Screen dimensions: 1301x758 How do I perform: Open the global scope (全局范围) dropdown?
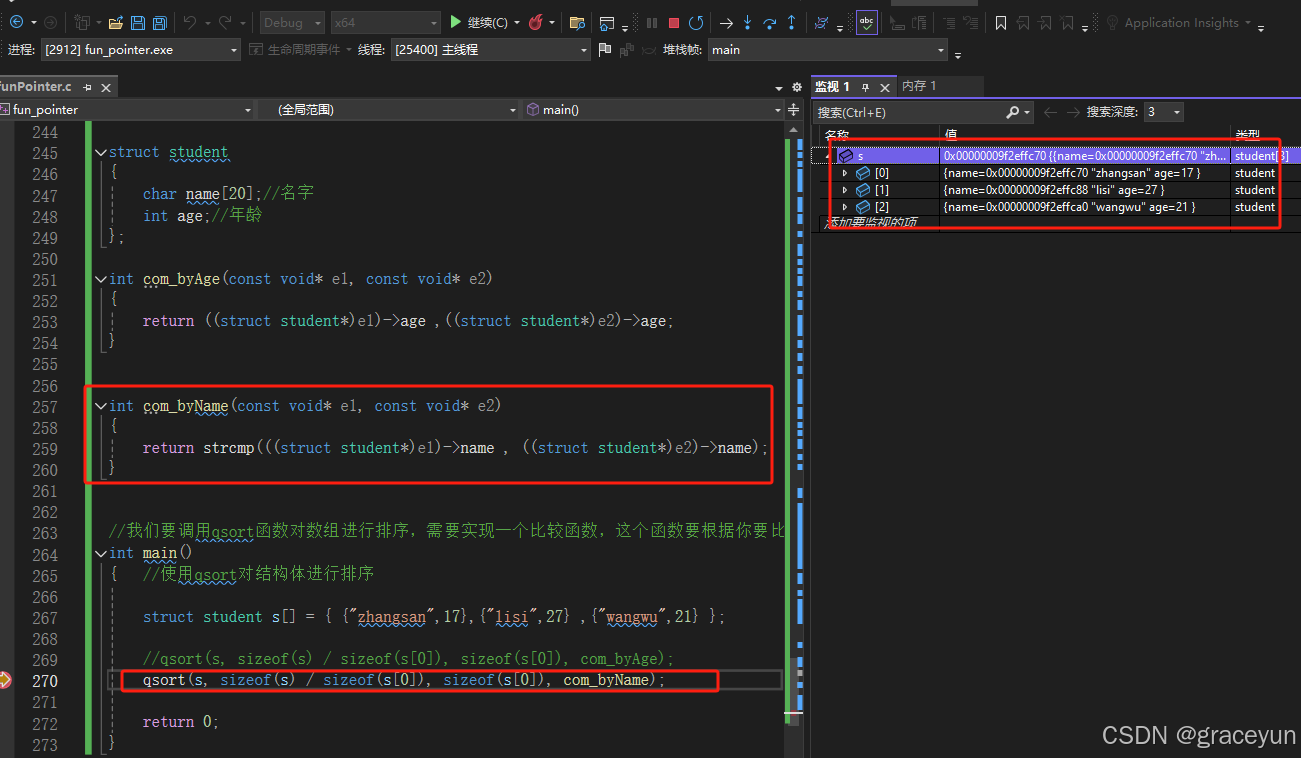click(389, 110)
